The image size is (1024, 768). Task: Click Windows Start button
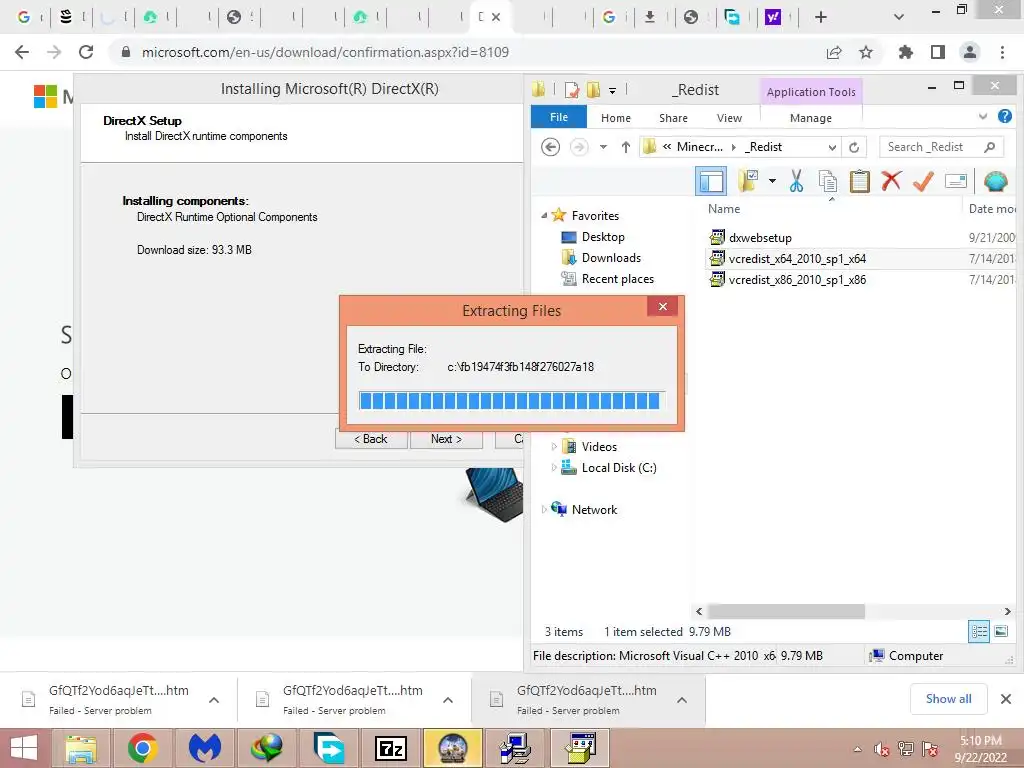click(24, 748)
